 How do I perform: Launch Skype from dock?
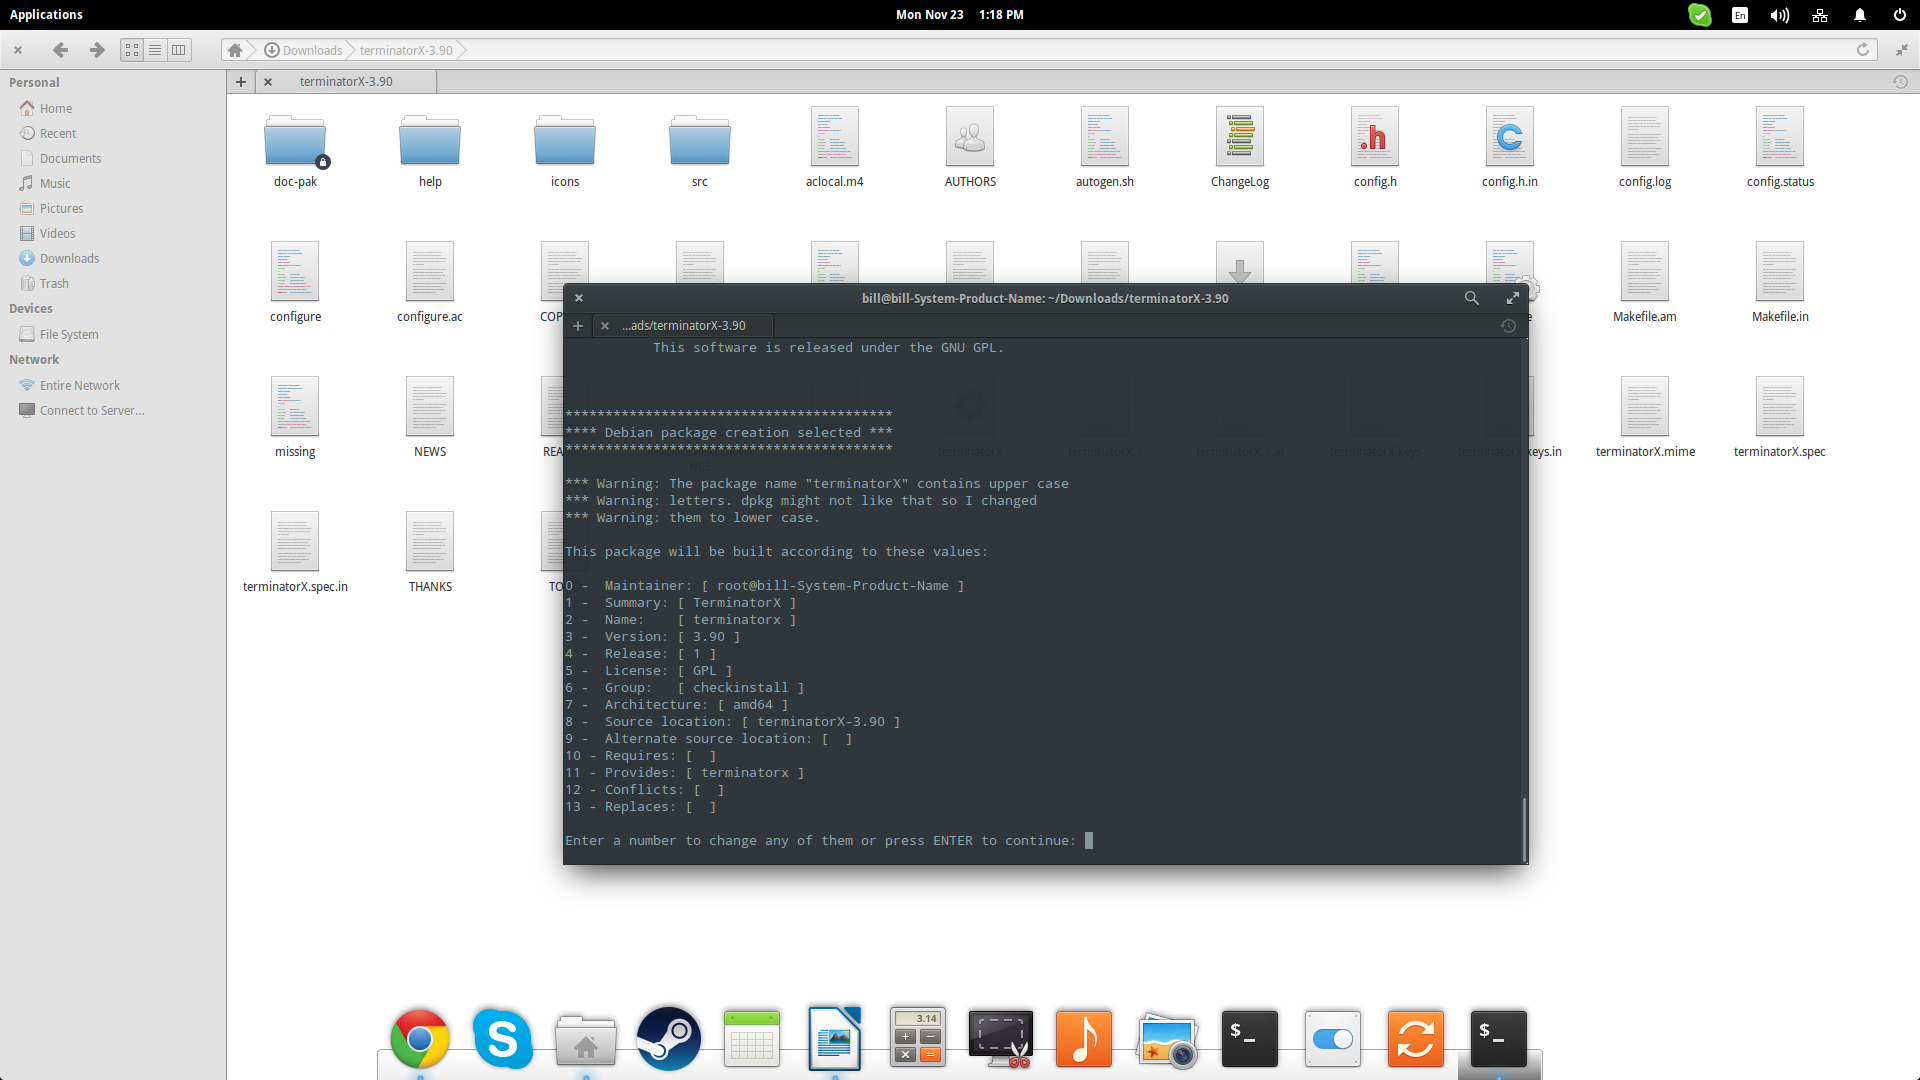tap(503, 1039)
